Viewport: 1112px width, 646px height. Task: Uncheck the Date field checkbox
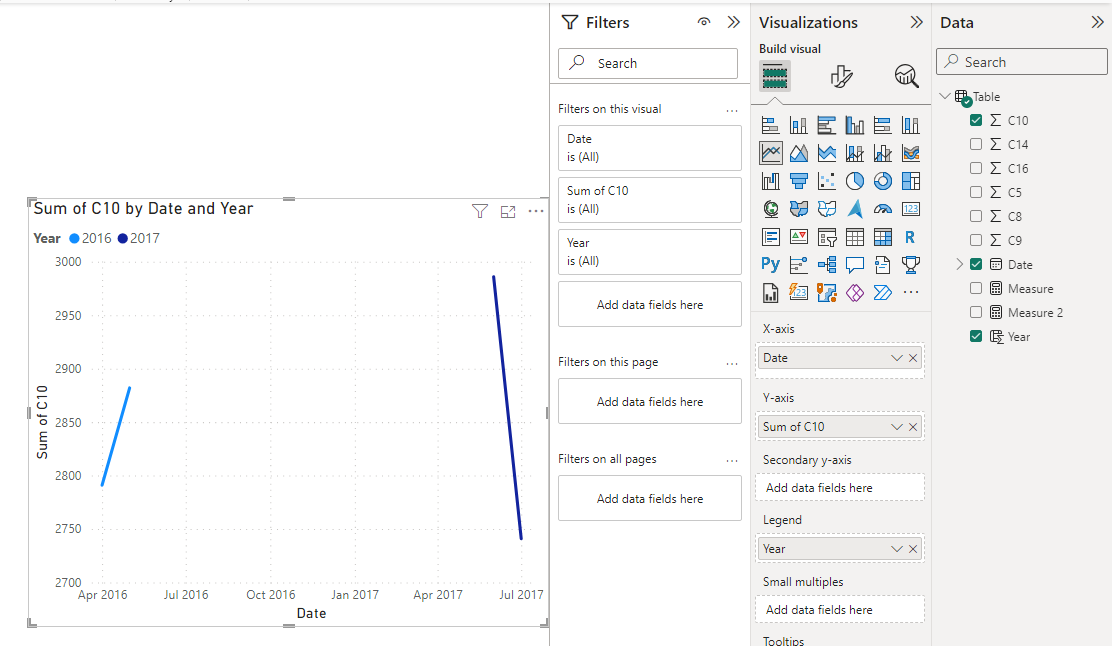click(976, 264)
